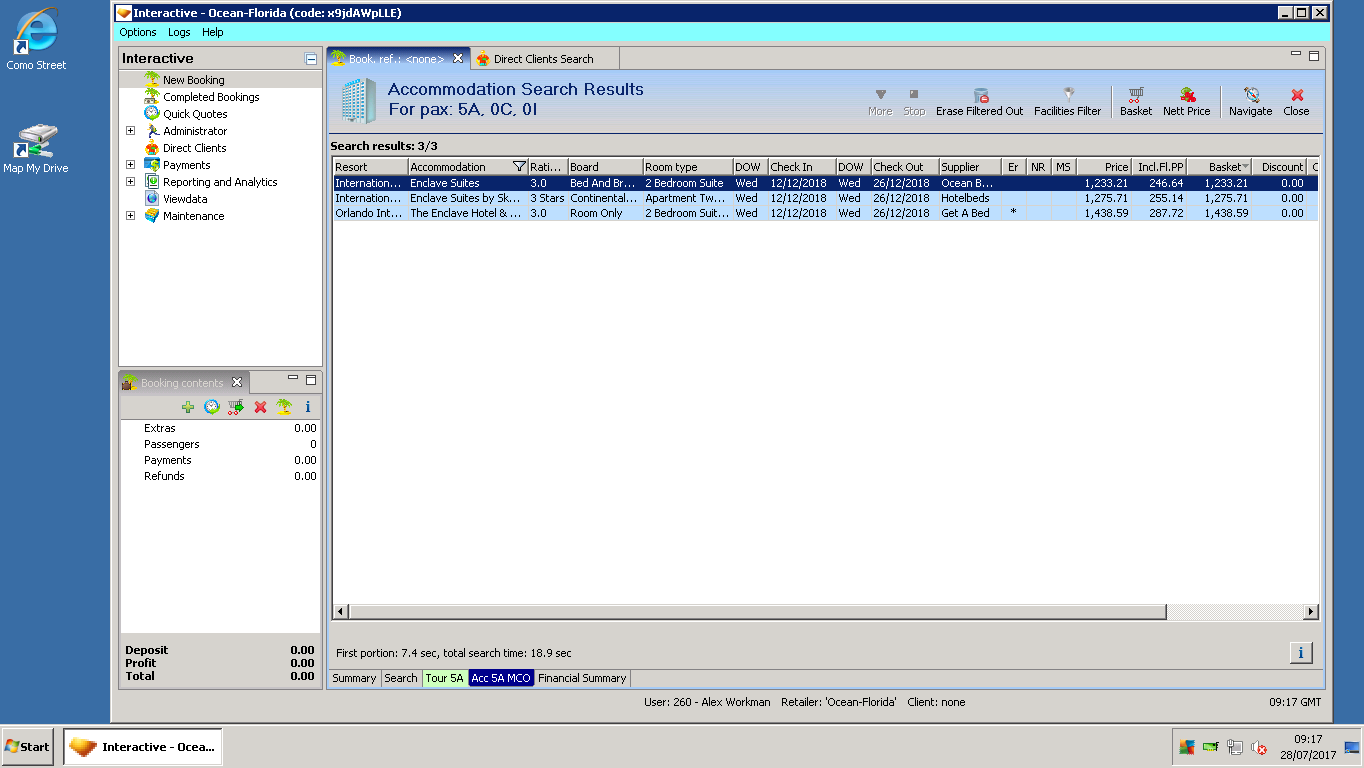Close the Book. ref. <none> tab
Viewport: 1364px width, 768px height.
[458, 59]
